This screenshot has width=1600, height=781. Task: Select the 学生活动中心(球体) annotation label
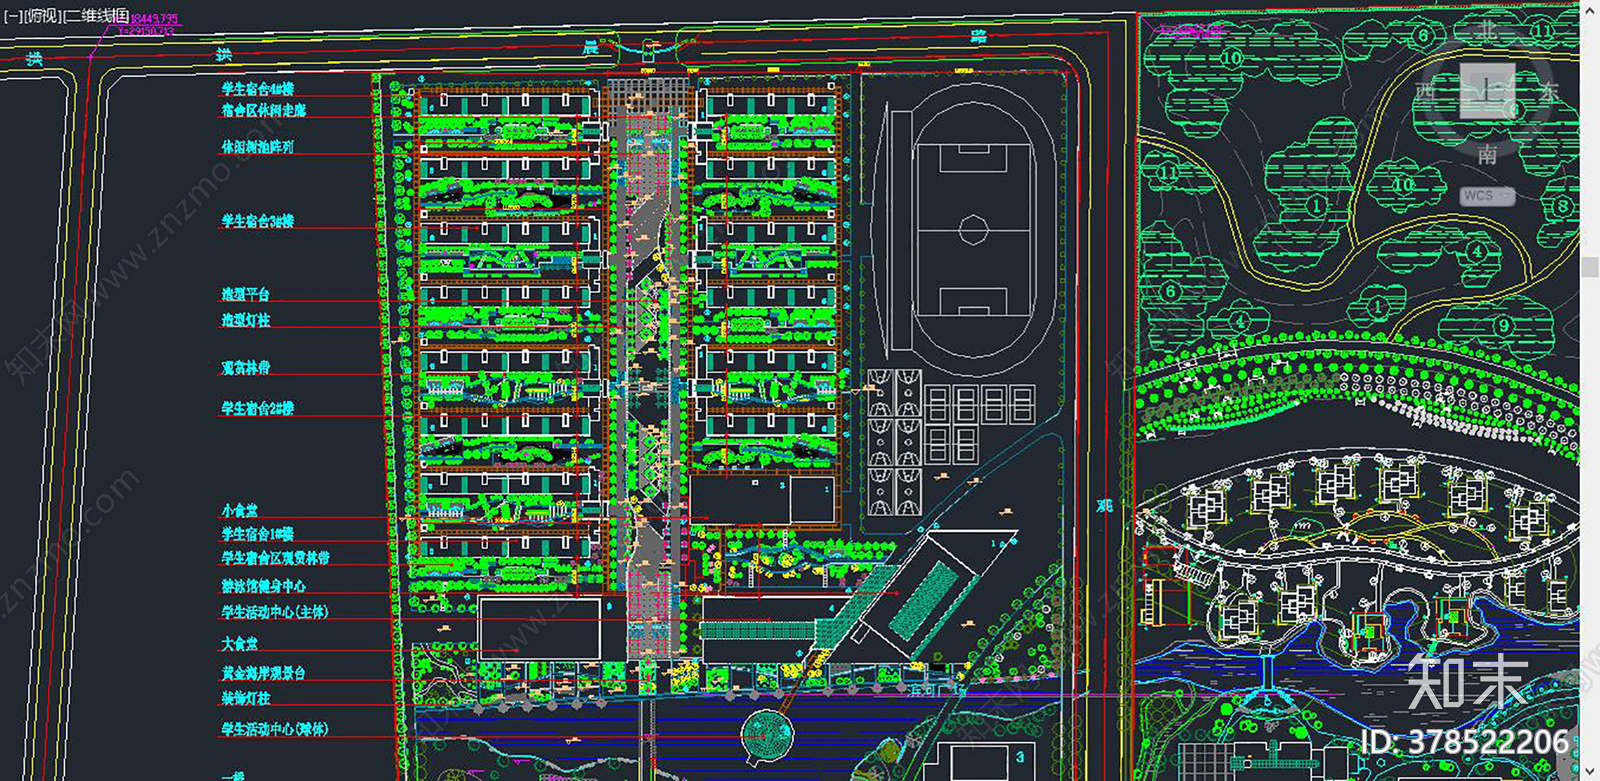[275, 729]
